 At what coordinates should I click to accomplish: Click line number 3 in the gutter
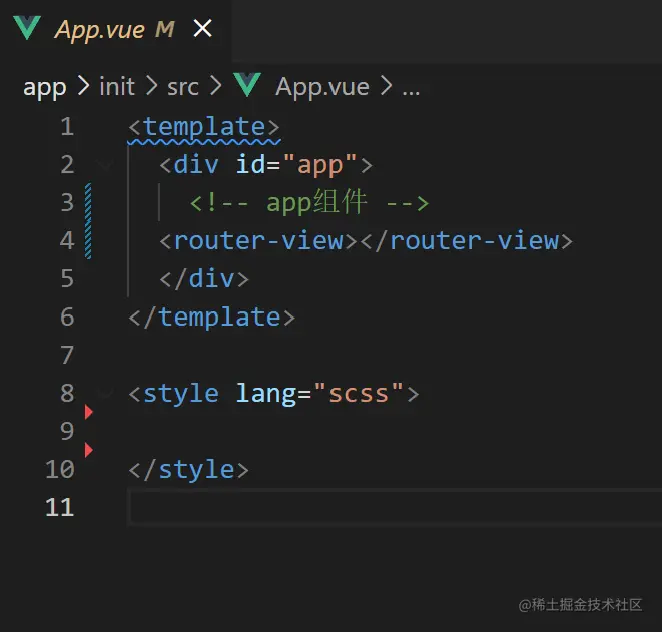[67, 203]
